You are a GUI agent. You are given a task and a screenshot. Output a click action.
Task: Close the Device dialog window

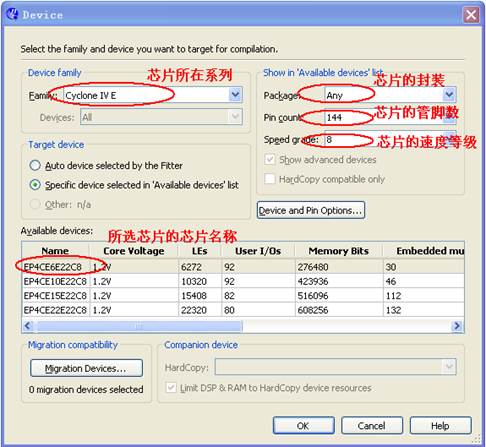[x=471, y=15]
